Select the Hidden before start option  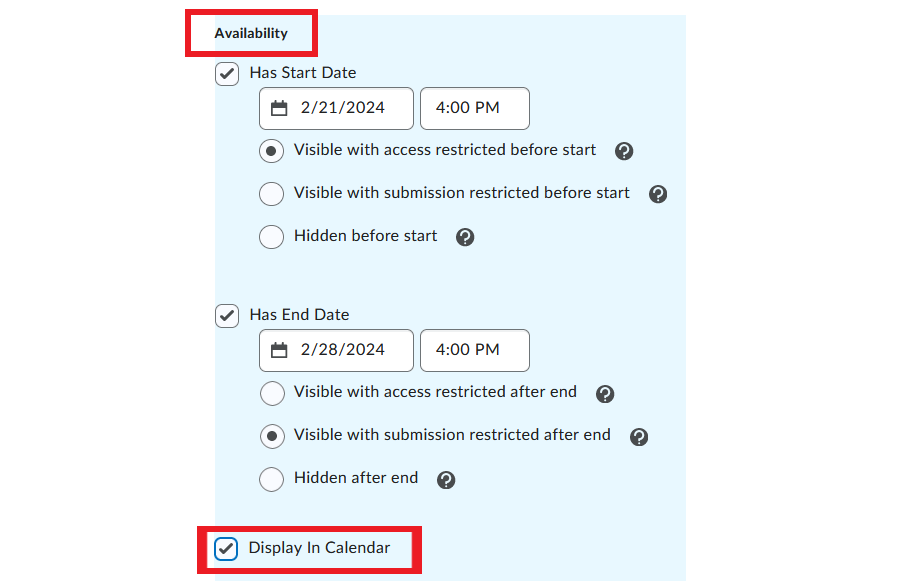[x=272, y=236]
